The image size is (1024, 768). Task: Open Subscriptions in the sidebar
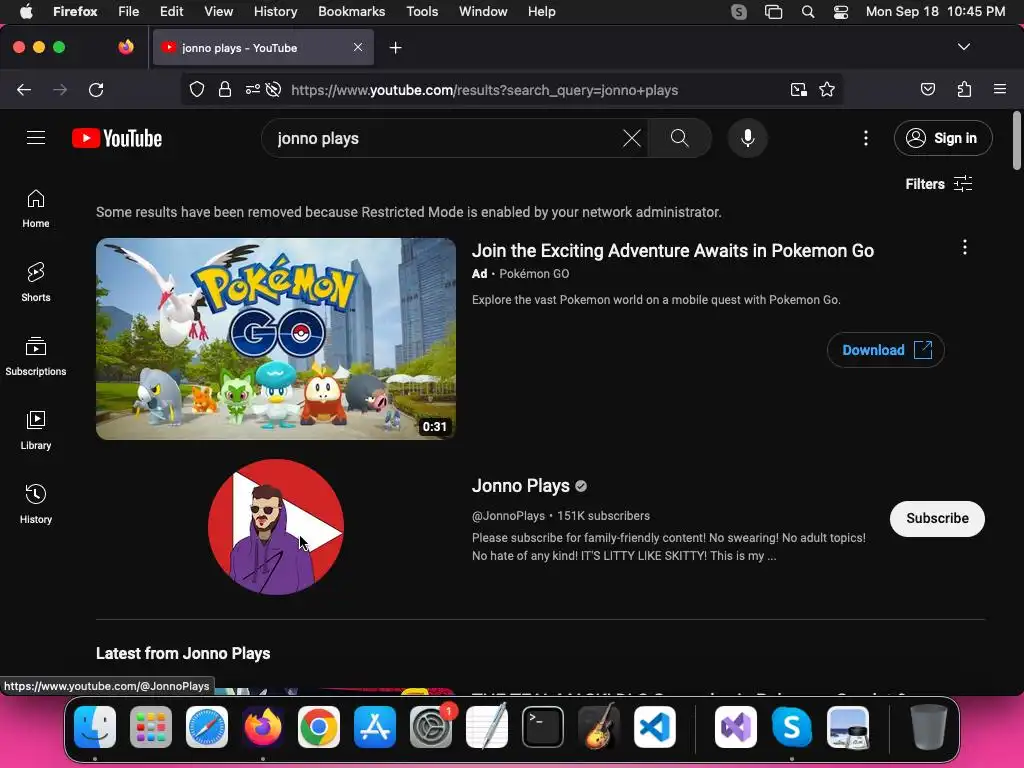coord(36,357)
